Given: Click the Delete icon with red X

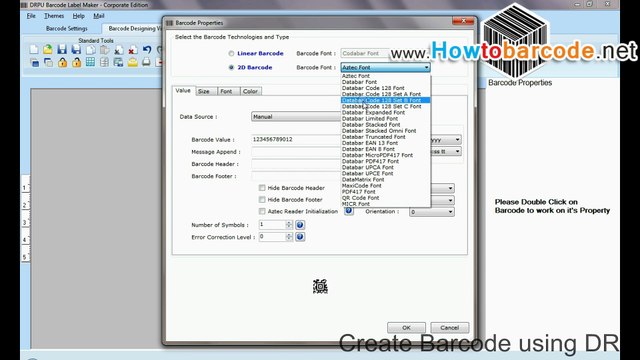Looking at the screenshot, I should pos(132,50).
